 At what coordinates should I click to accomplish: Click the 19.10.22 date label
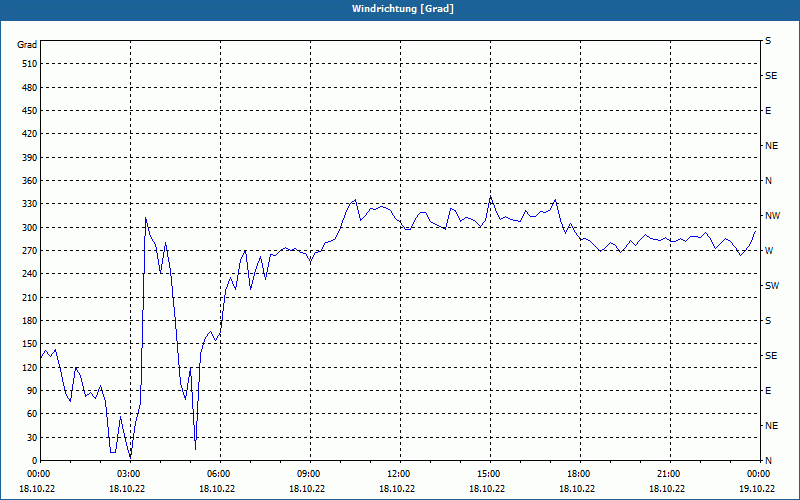tap(757, 489)
